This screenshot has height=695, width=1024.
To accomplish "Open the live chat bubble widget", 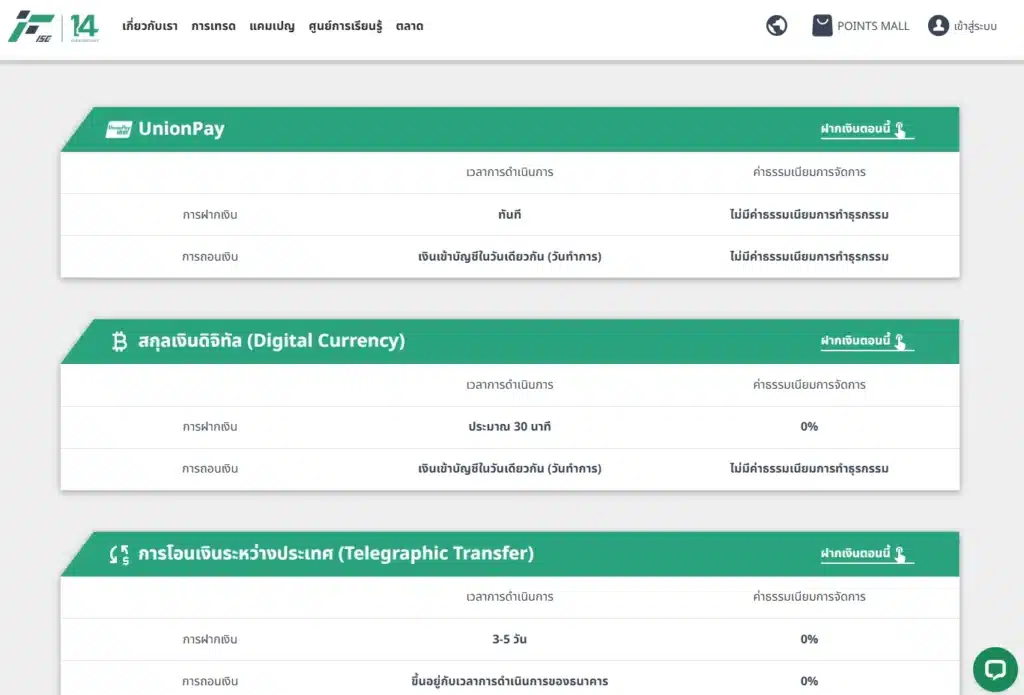I will (x=994, y=669).
